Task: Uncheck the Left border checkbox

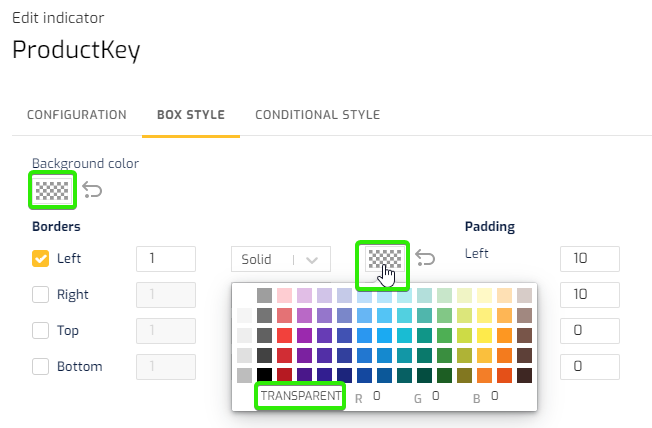Action: point(40,258)
